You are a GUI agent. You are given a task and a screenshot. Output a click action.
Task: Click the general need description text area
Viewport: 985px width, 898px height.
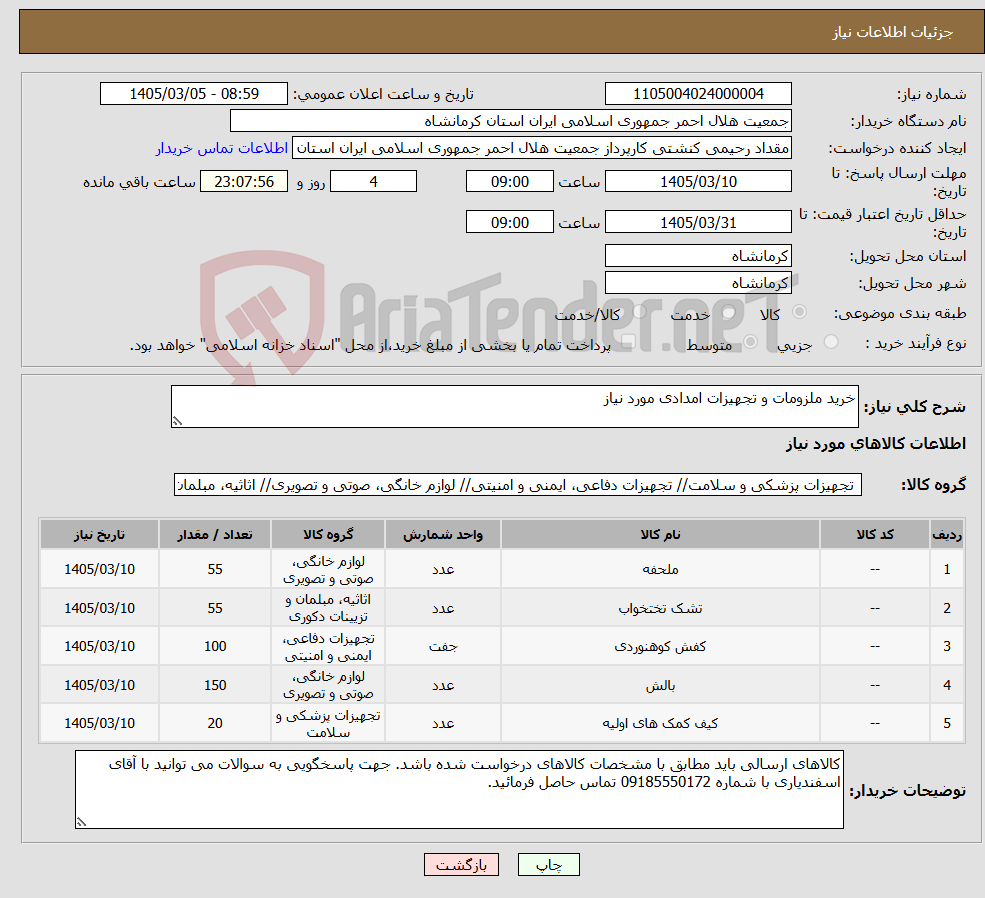pyautogui.click(x=514, y=406)
